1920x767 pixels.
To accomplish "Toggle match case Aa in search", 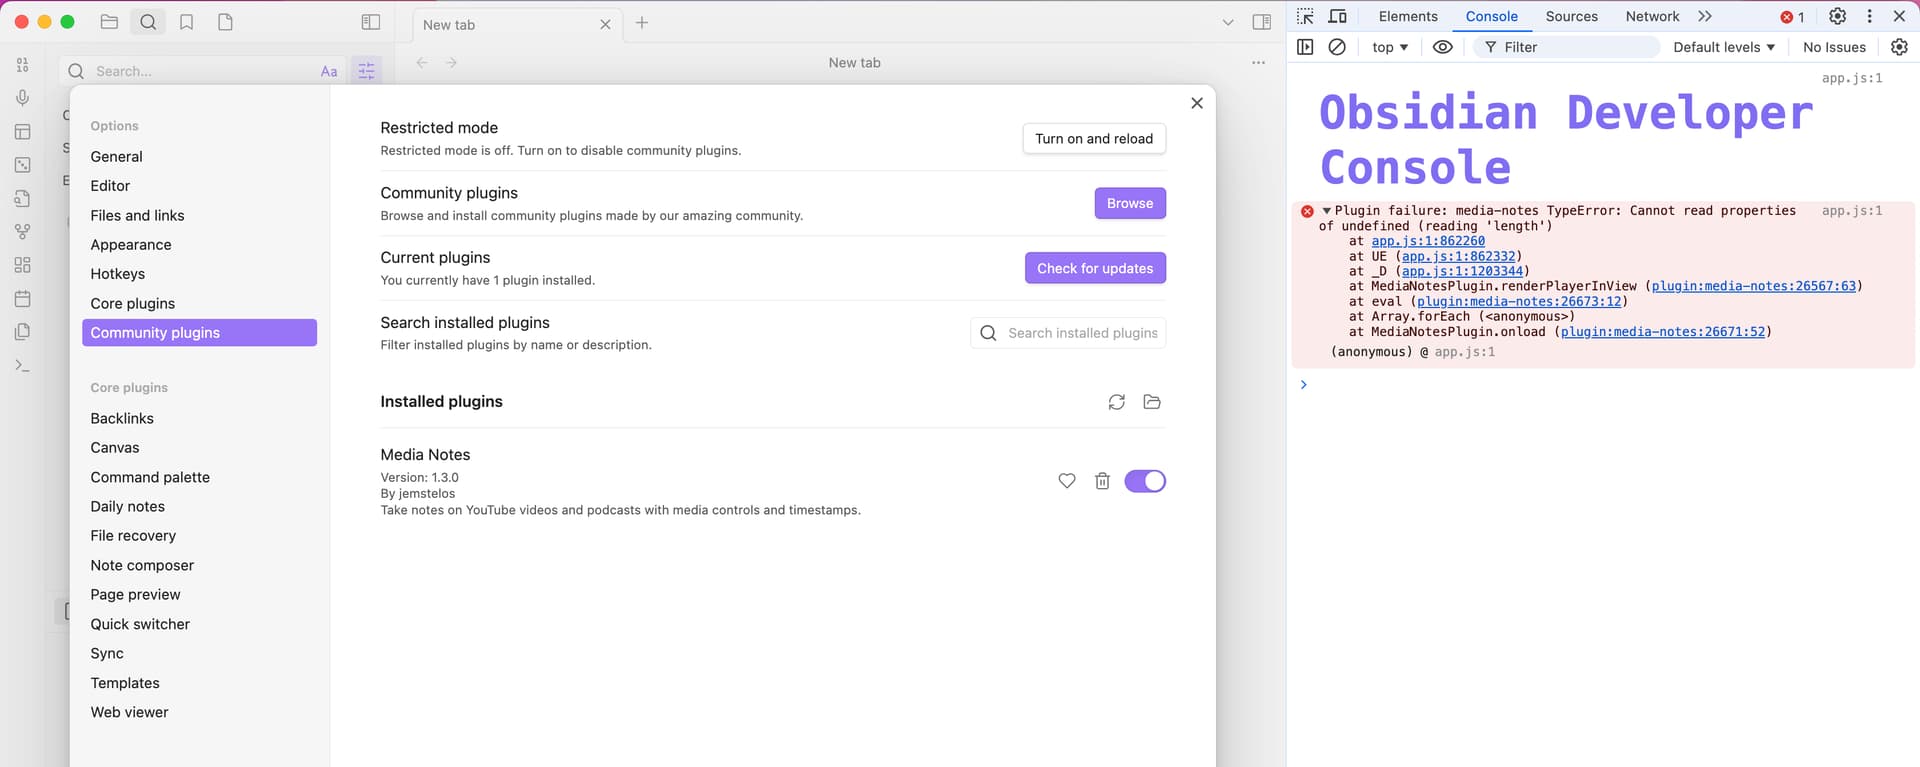I will click(x=329, y=71).
